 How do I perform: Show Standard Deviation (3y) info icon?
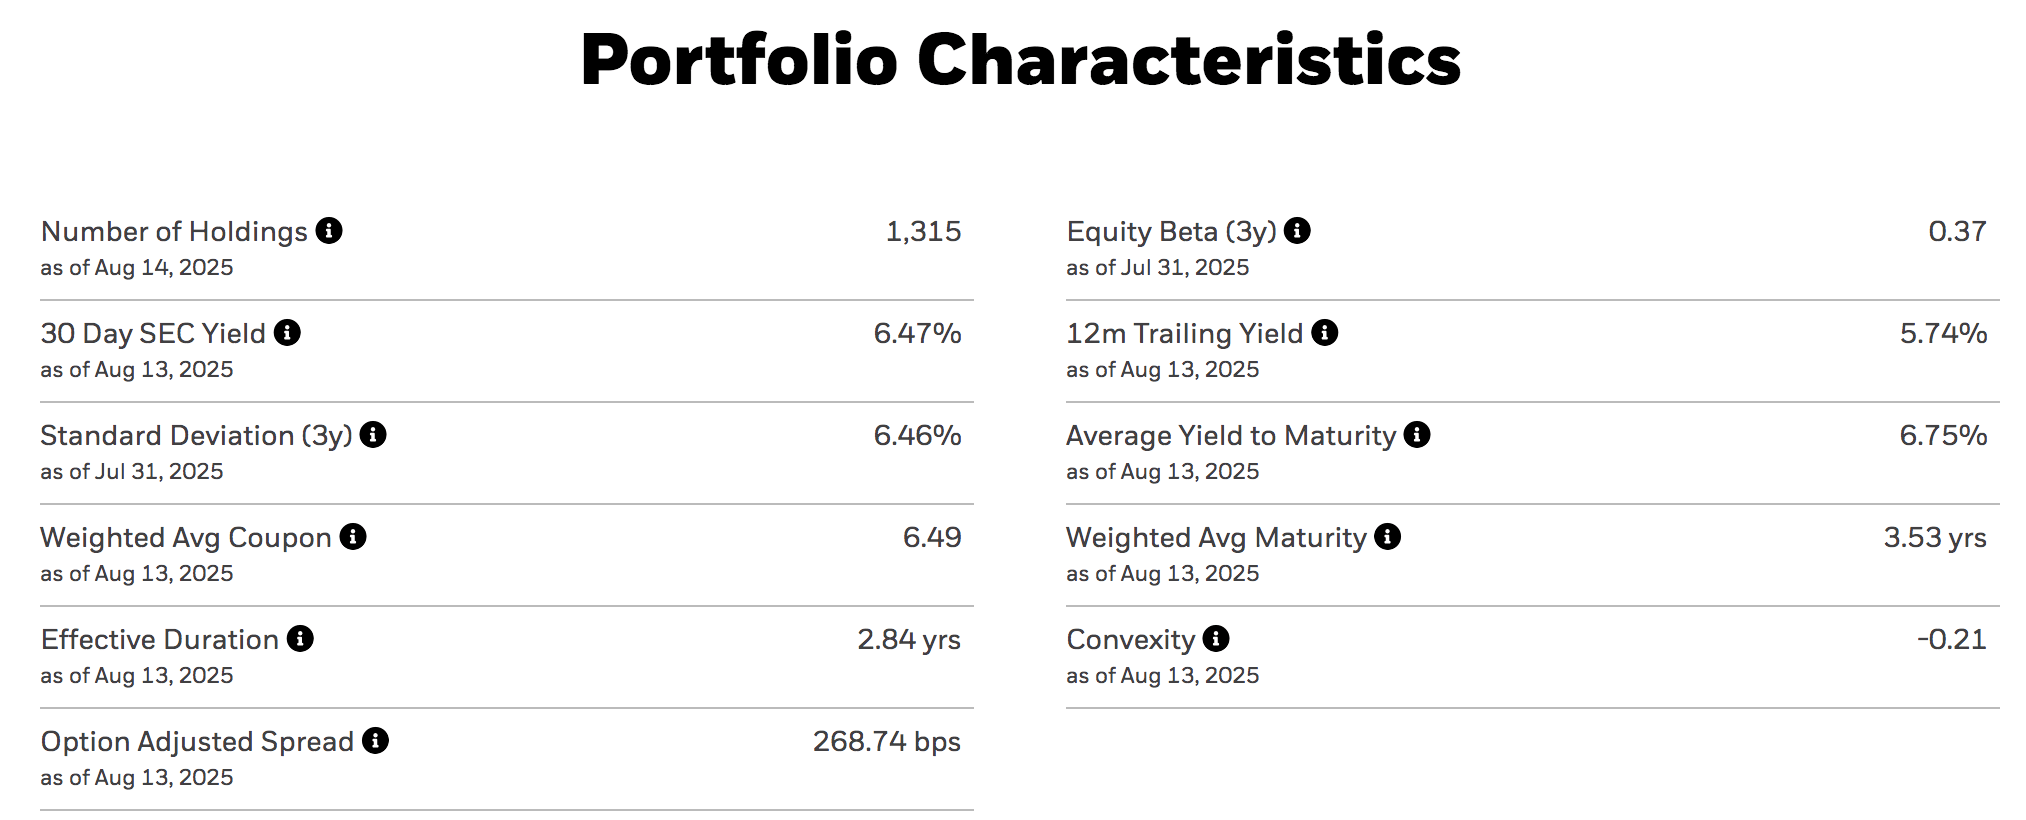(373, 435)
